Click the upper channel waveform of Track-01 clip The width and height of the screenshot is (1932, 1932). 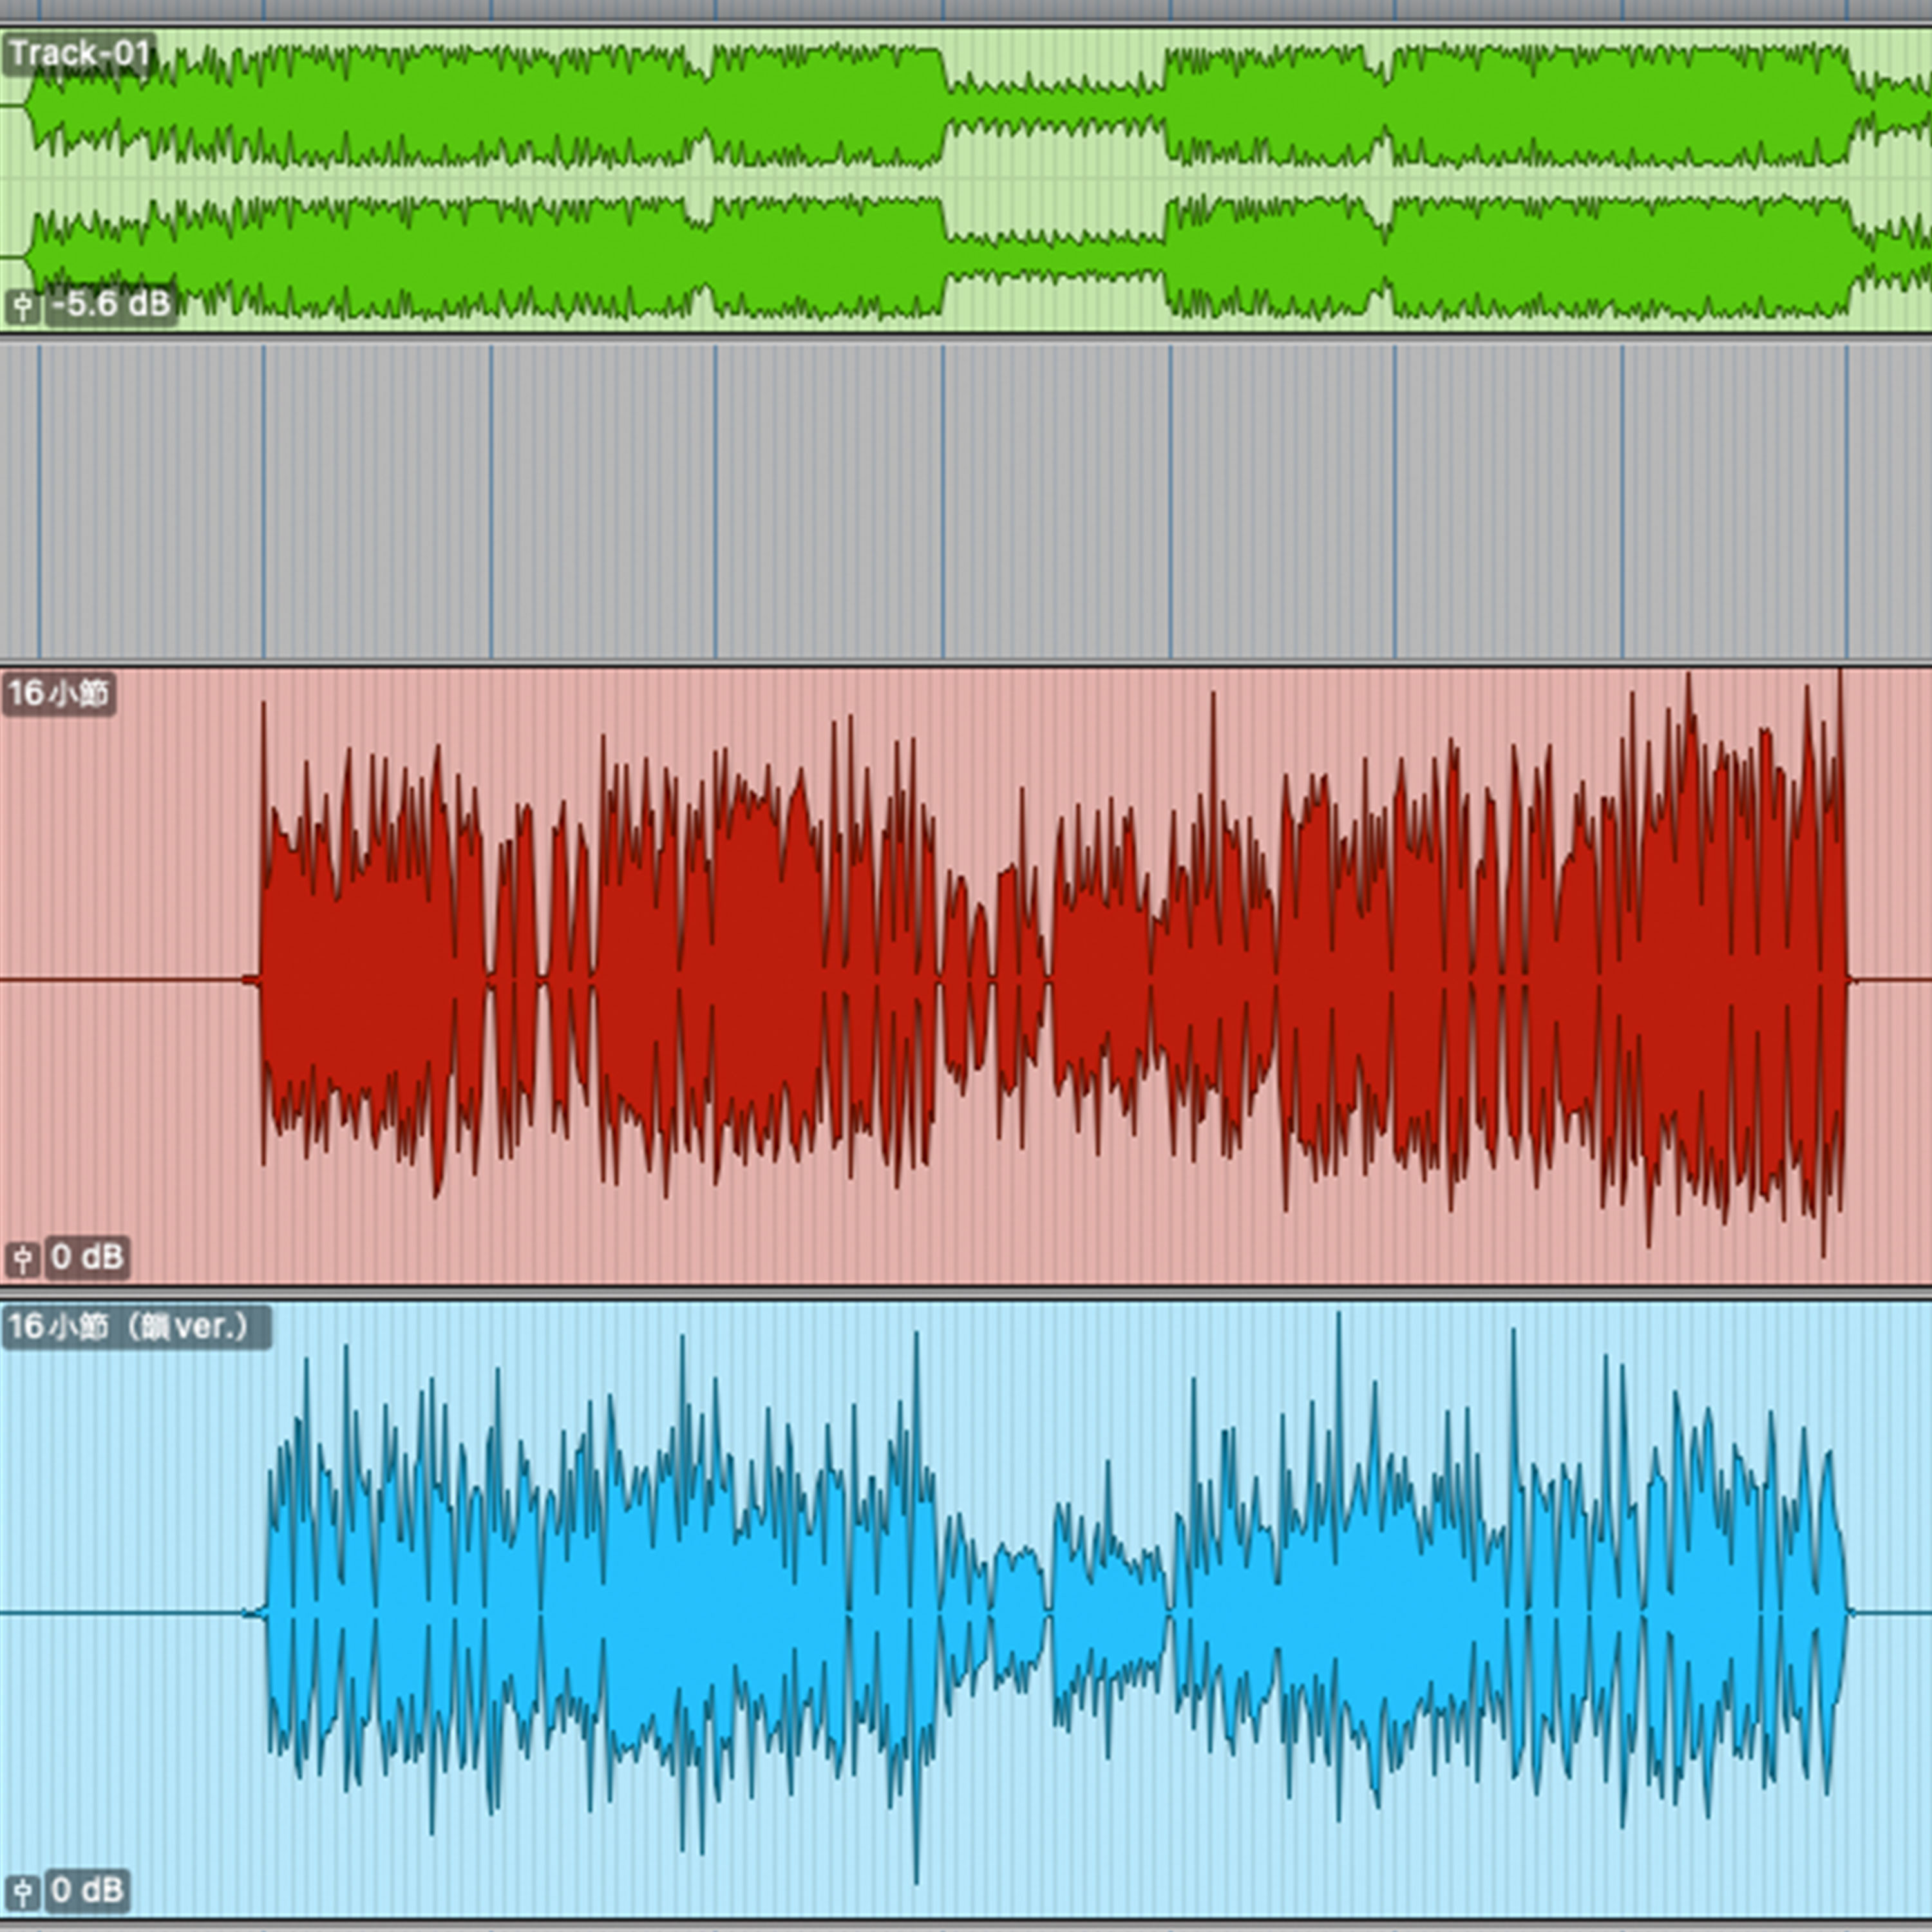click(x=500, y=105)
